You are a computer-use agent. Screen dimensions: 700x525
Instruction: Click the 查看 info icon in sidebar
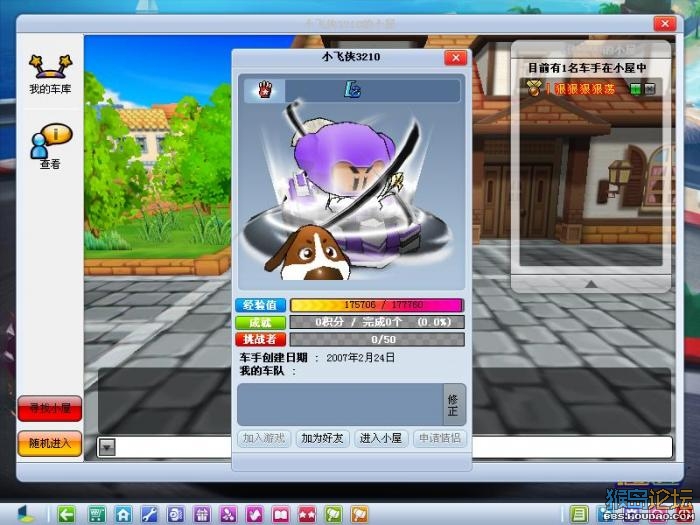(50, 146)
